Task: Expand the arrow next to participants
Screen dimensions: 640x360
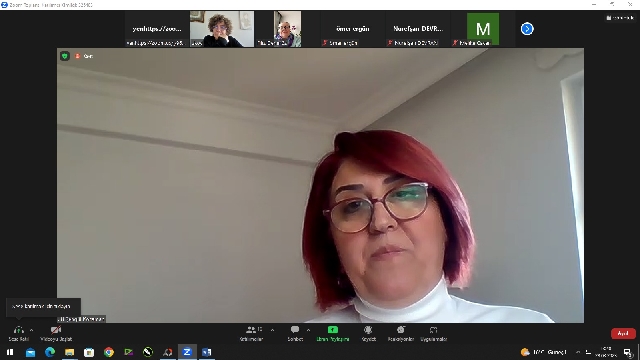Action: tap(272, 330)
